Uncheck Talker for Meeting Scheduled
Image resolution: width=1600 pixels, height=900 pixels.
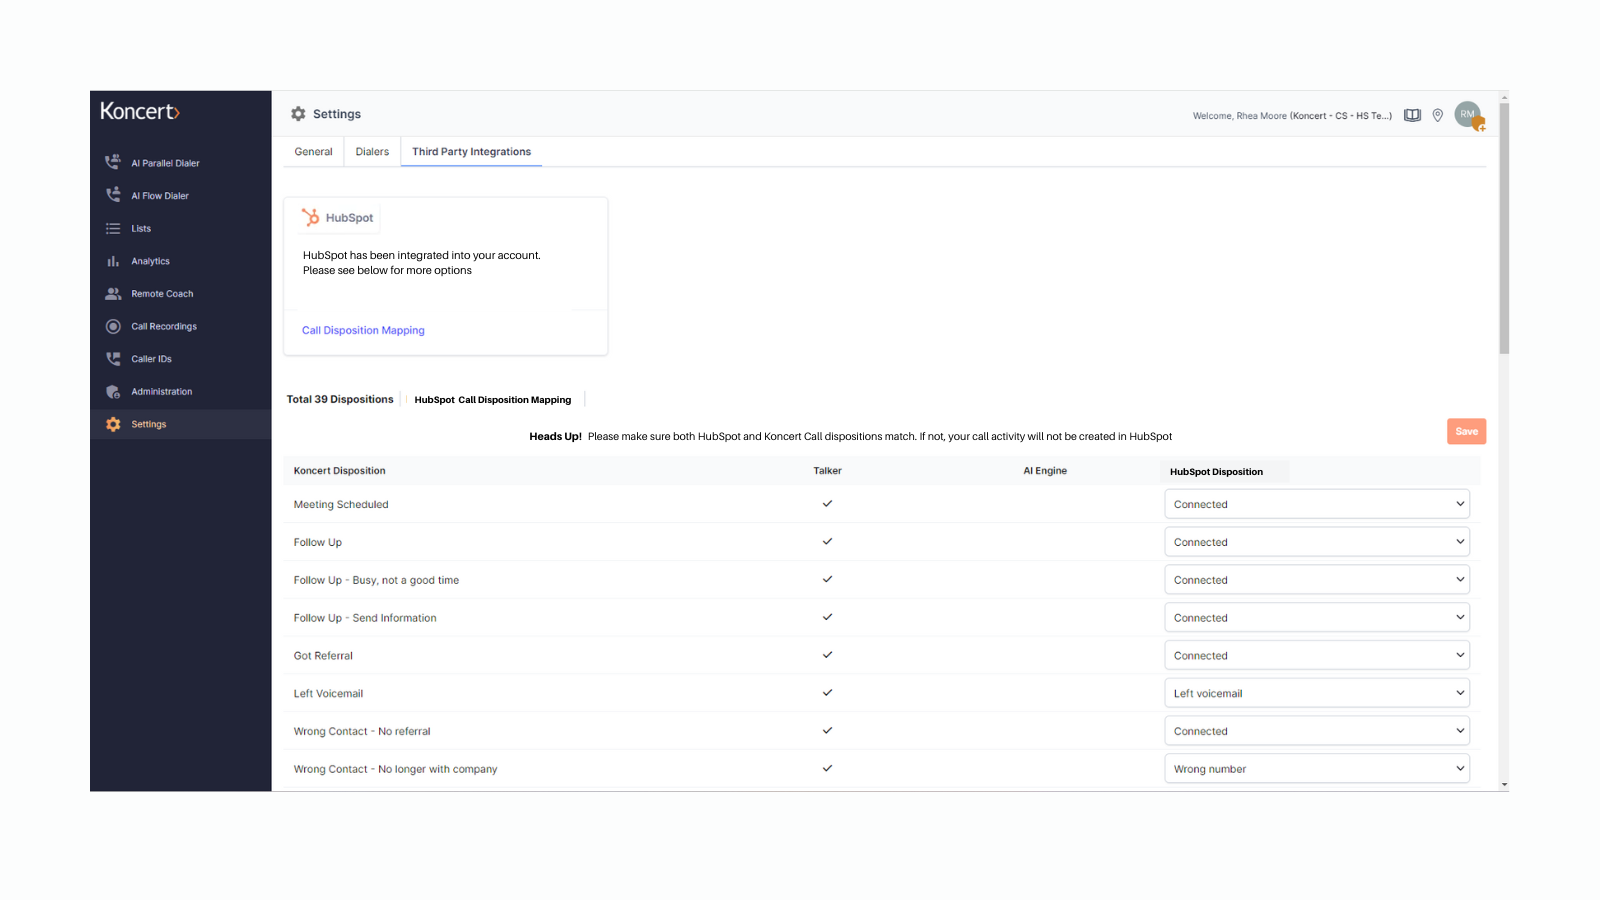click(827, 503)
